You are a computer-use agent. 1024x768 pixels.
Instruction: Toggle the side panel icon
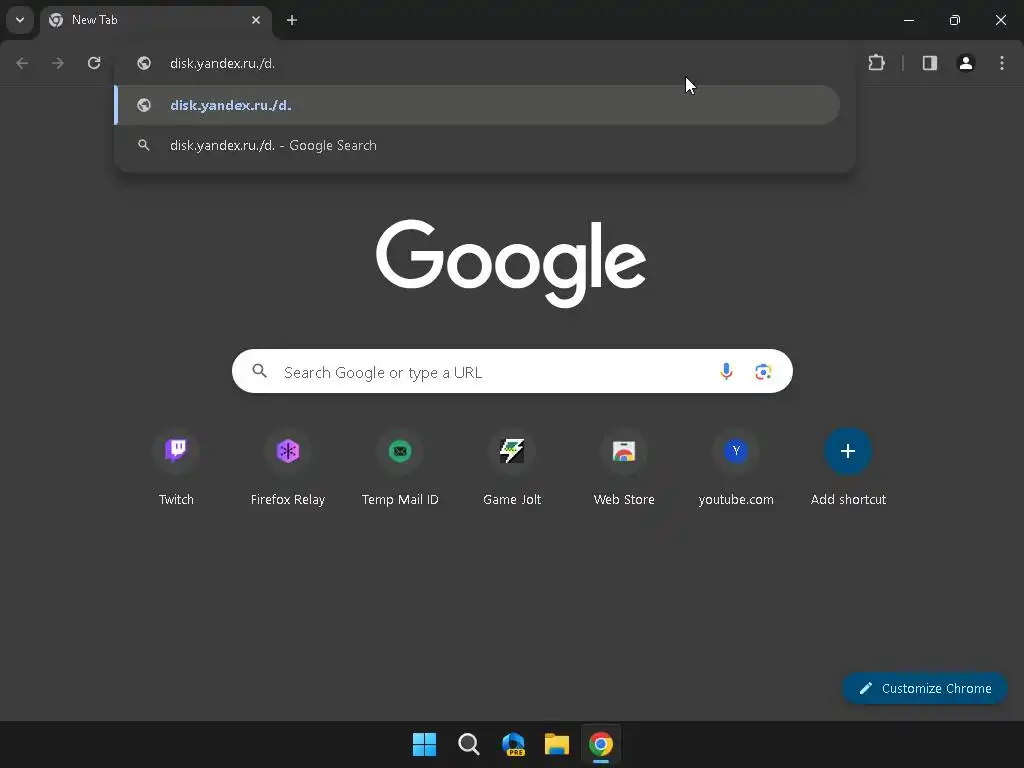[930, 63]
